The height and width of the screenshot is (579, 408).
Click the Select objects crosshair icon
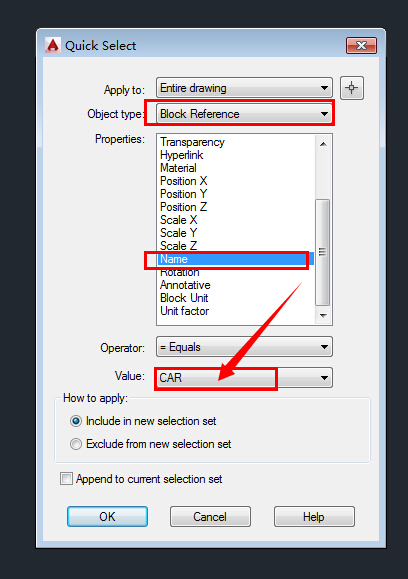[352, 88]
